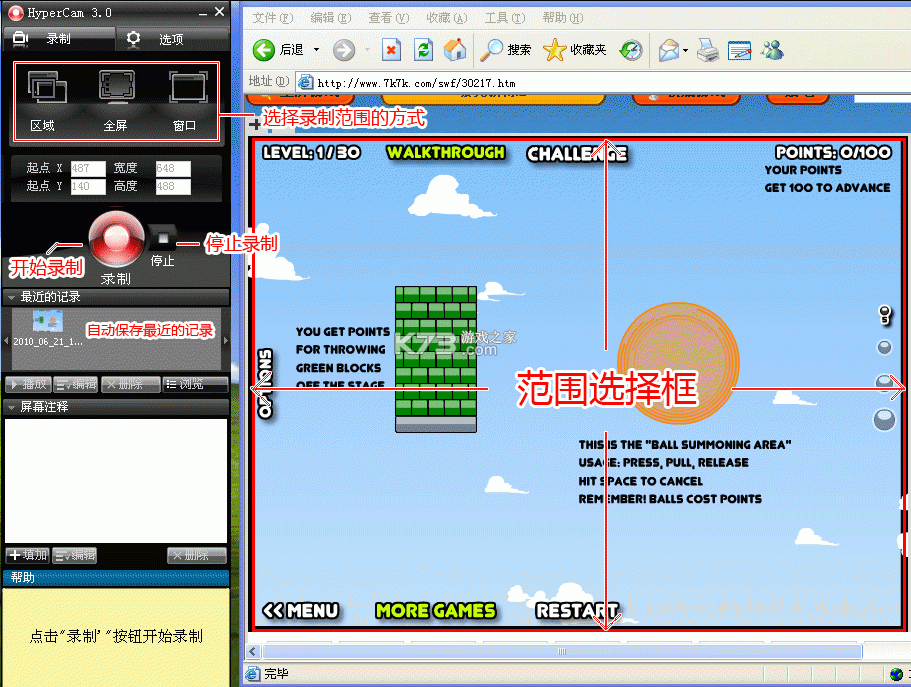The image size is (911, 687).
Task: Click the browser history clock icon
Action: tap(631, 50)
